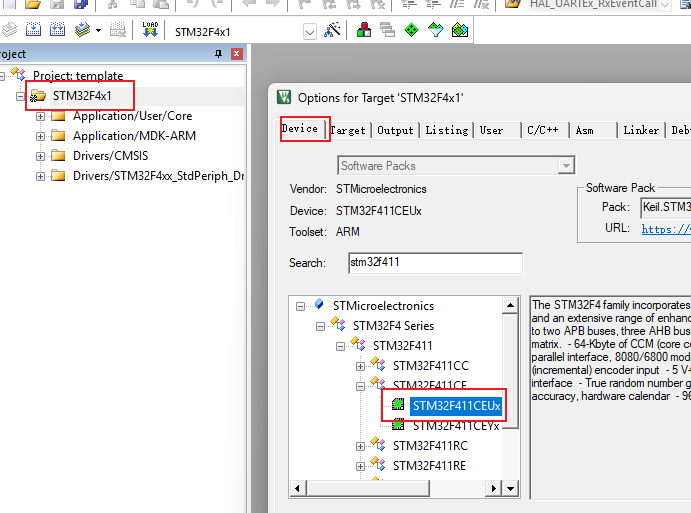Image resolution: width=691 pixels, height=513 pixels.
Task: Click the Translate file toolbar icon
Action: (9, 30)
